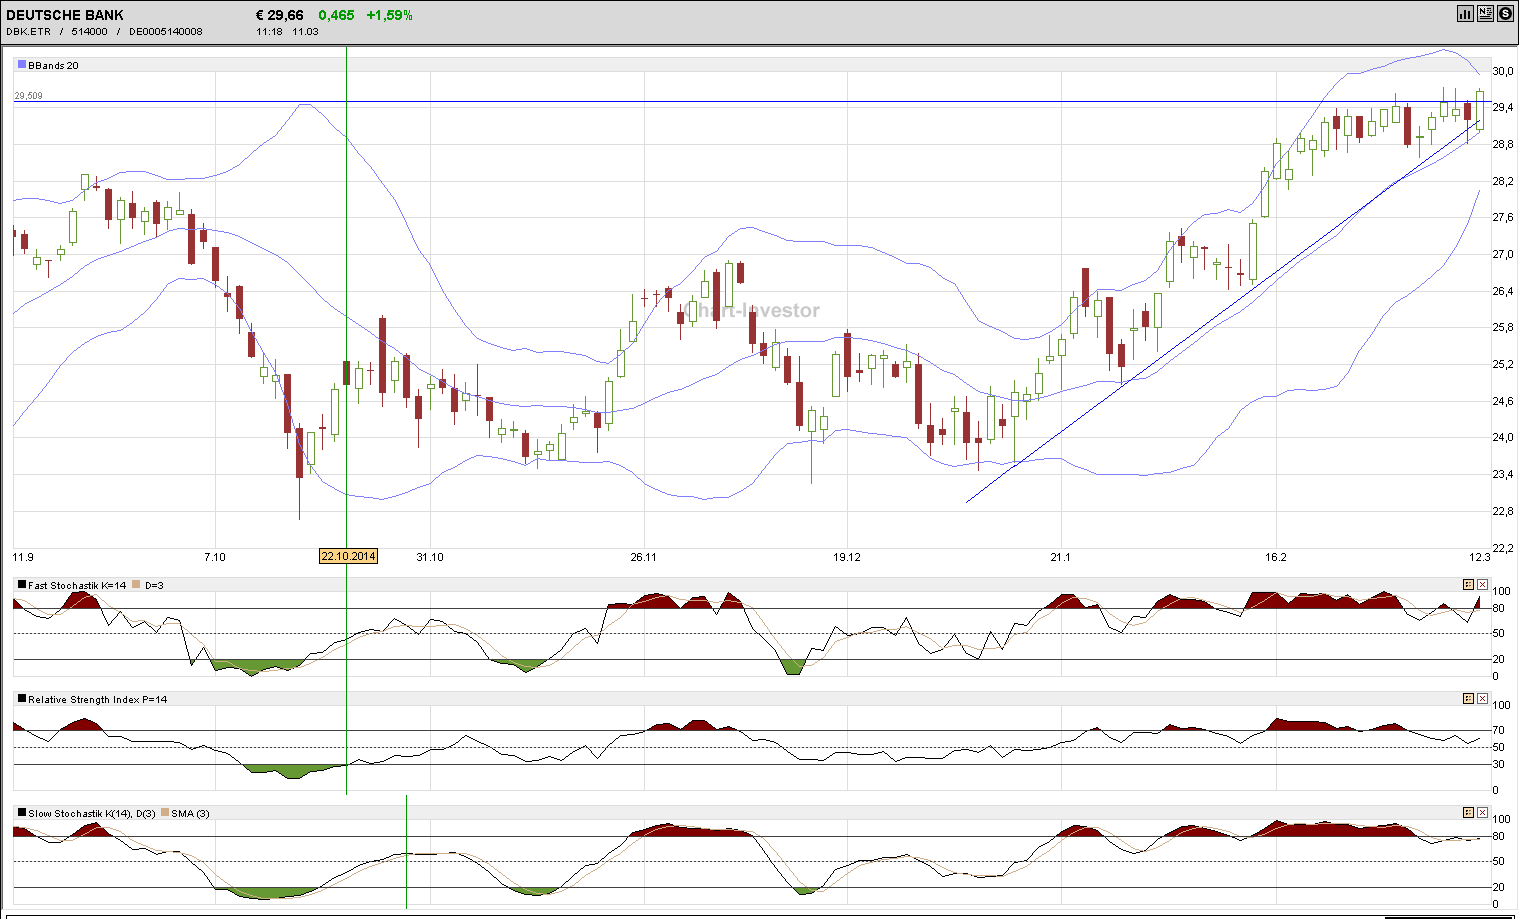Open the Fast Stochastik settings grid icon
This screenshot has width=1519, height=919.
1468,584
